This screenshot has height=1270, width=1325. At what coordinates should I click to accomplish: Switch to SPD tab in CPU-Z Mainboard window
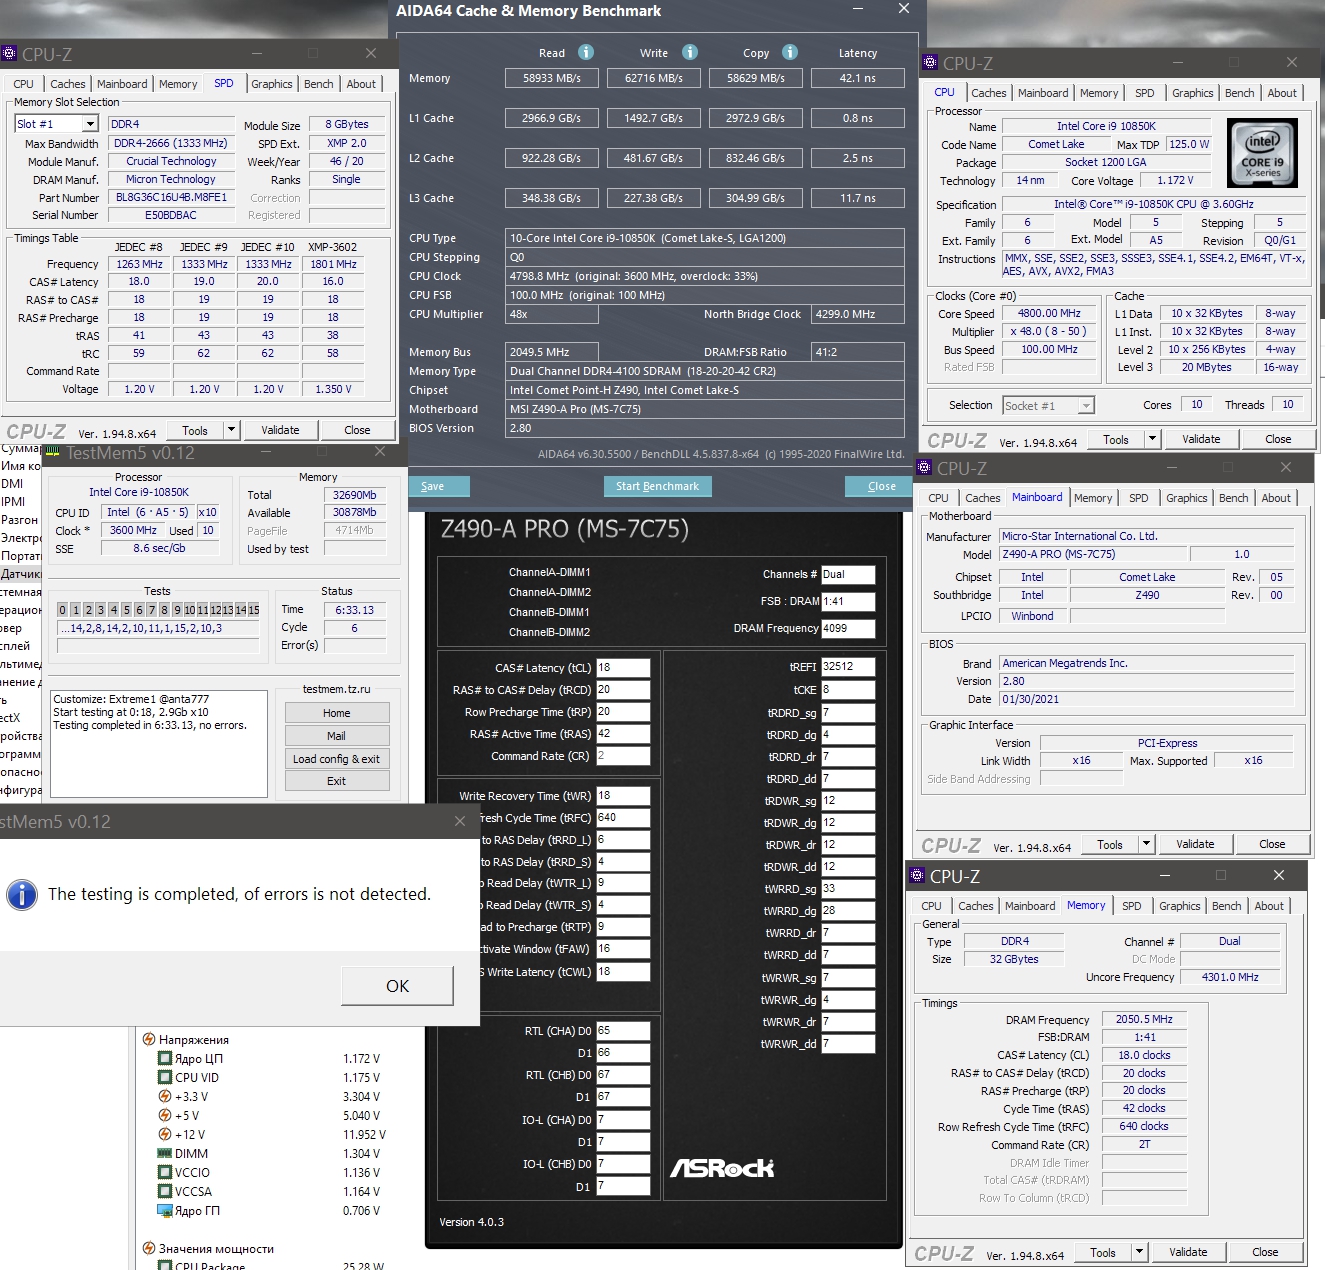point(1138,498)
